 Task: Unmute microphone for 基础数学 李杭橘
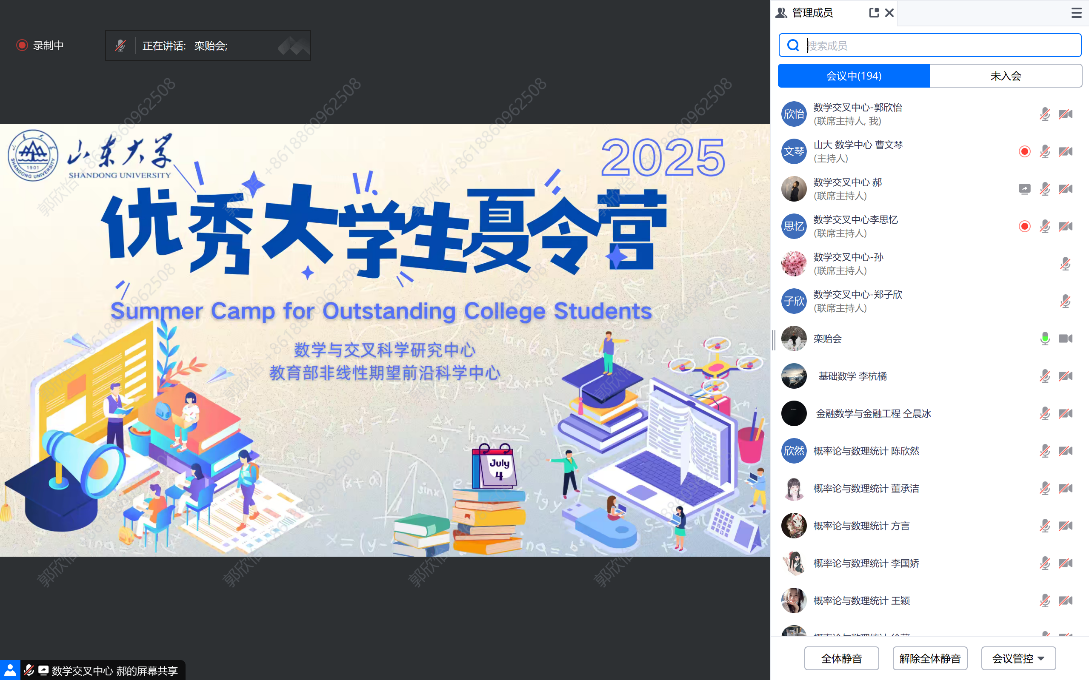(x=1045, y=376)
